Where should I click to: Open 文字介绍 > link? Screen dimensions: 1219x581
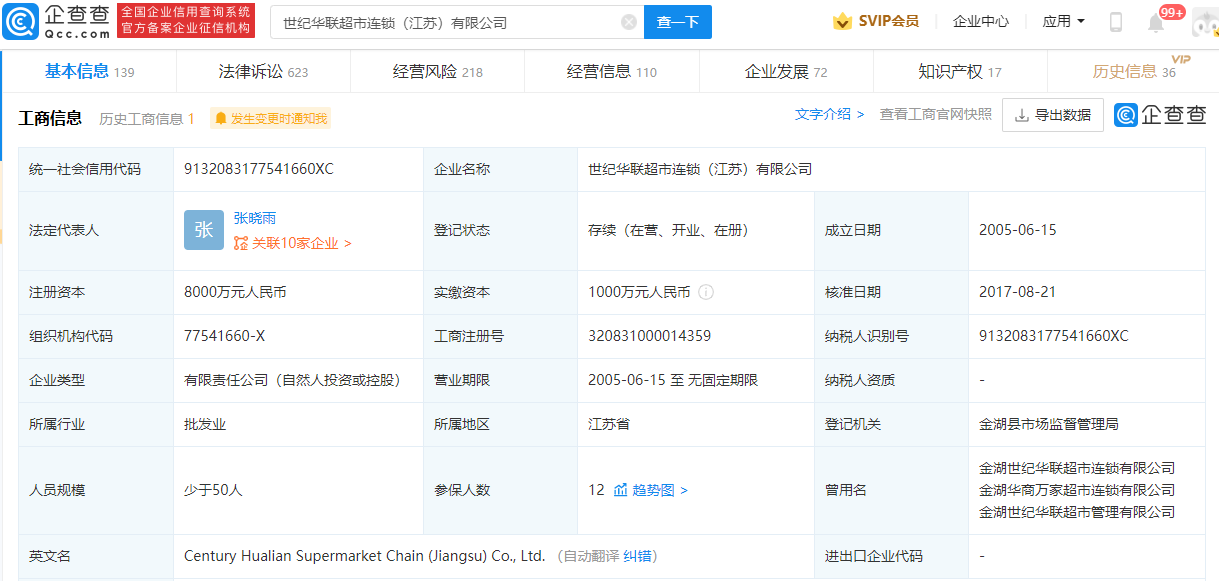click(830, 114)
